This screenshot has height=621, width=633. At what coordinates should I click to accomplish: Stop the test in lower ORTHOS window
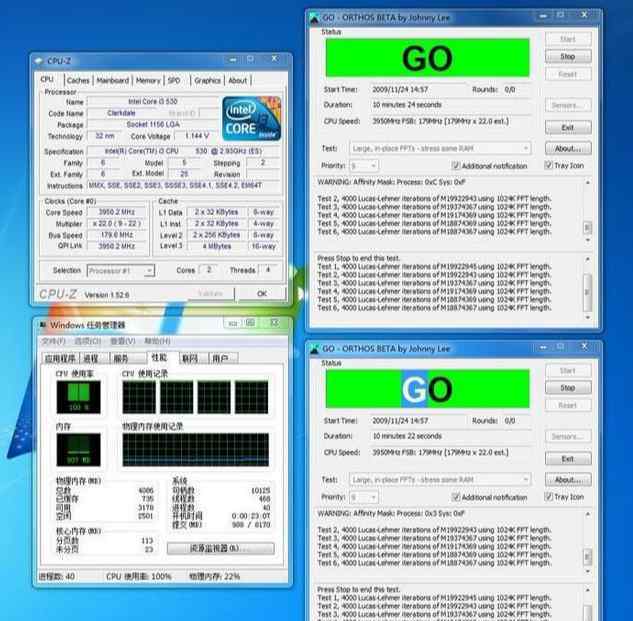click(568, 388)
